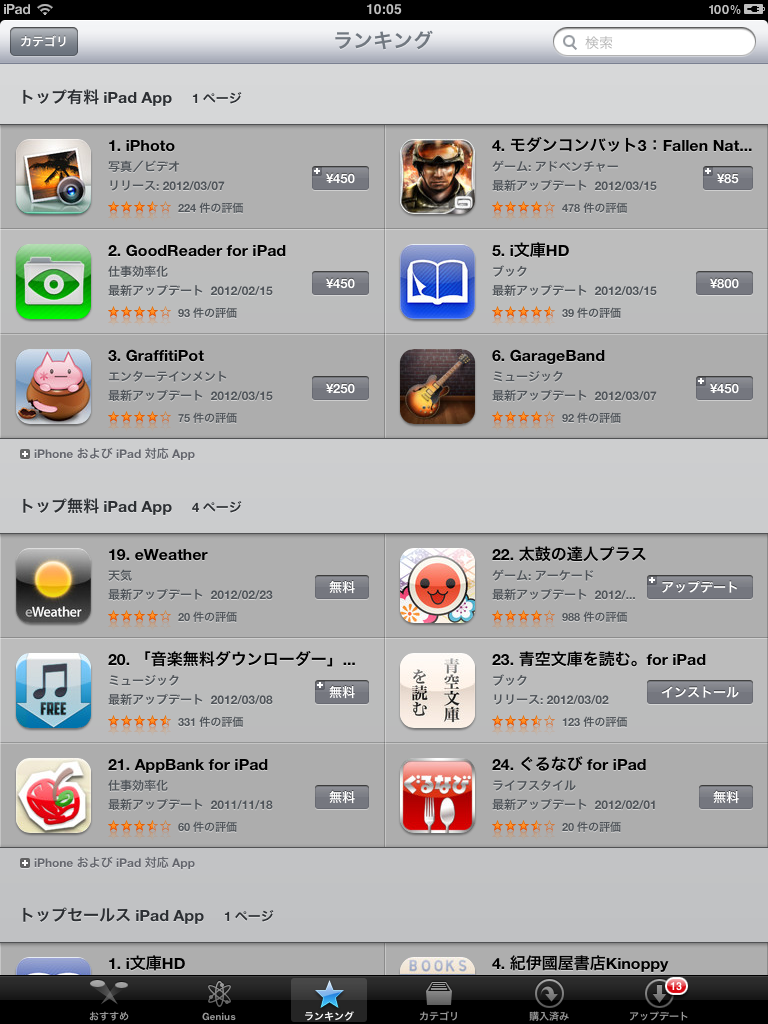Tap the ¥800 price button for i文庫HD
The image size is (768, 1024).
point(724,283)
